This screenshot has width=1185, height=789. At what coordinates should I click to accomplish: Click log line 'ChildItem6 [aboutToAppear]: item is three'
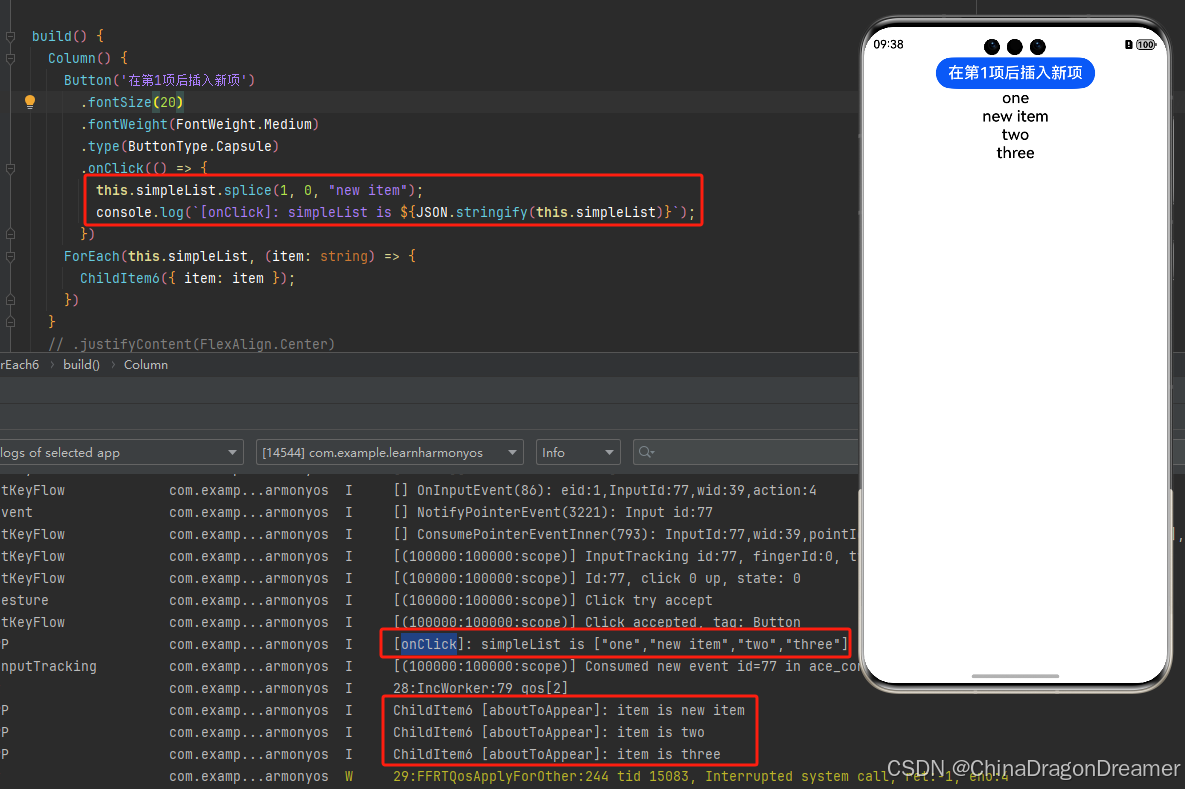tap(556, 754)
